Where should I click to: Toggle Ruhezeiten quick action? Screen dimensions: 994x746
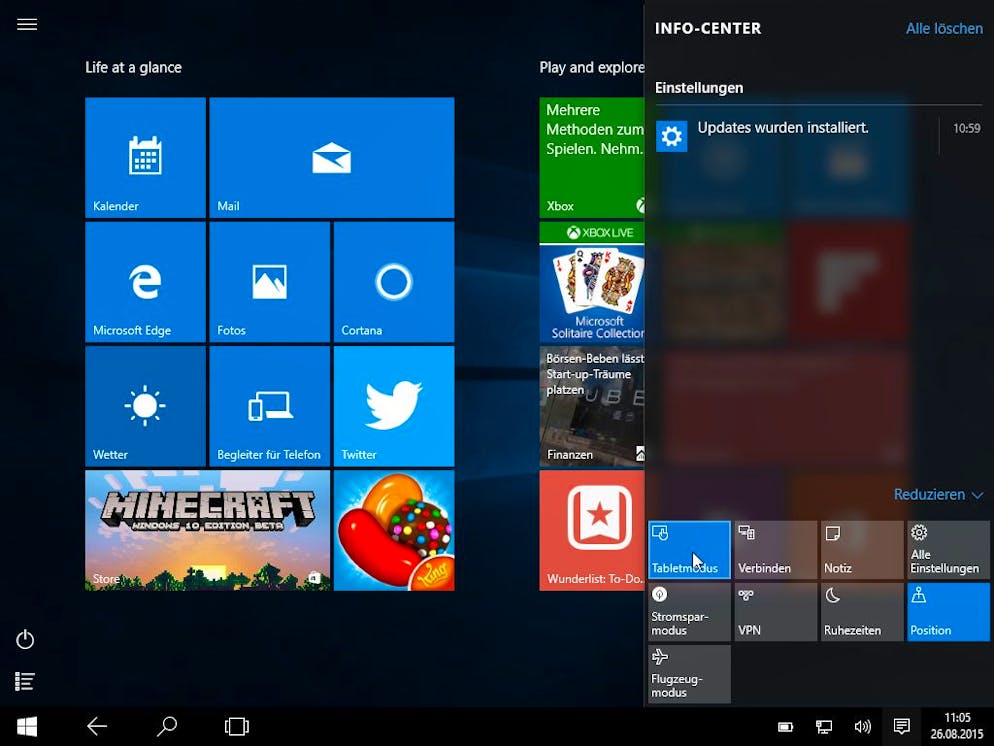click(x=862, y=612)
